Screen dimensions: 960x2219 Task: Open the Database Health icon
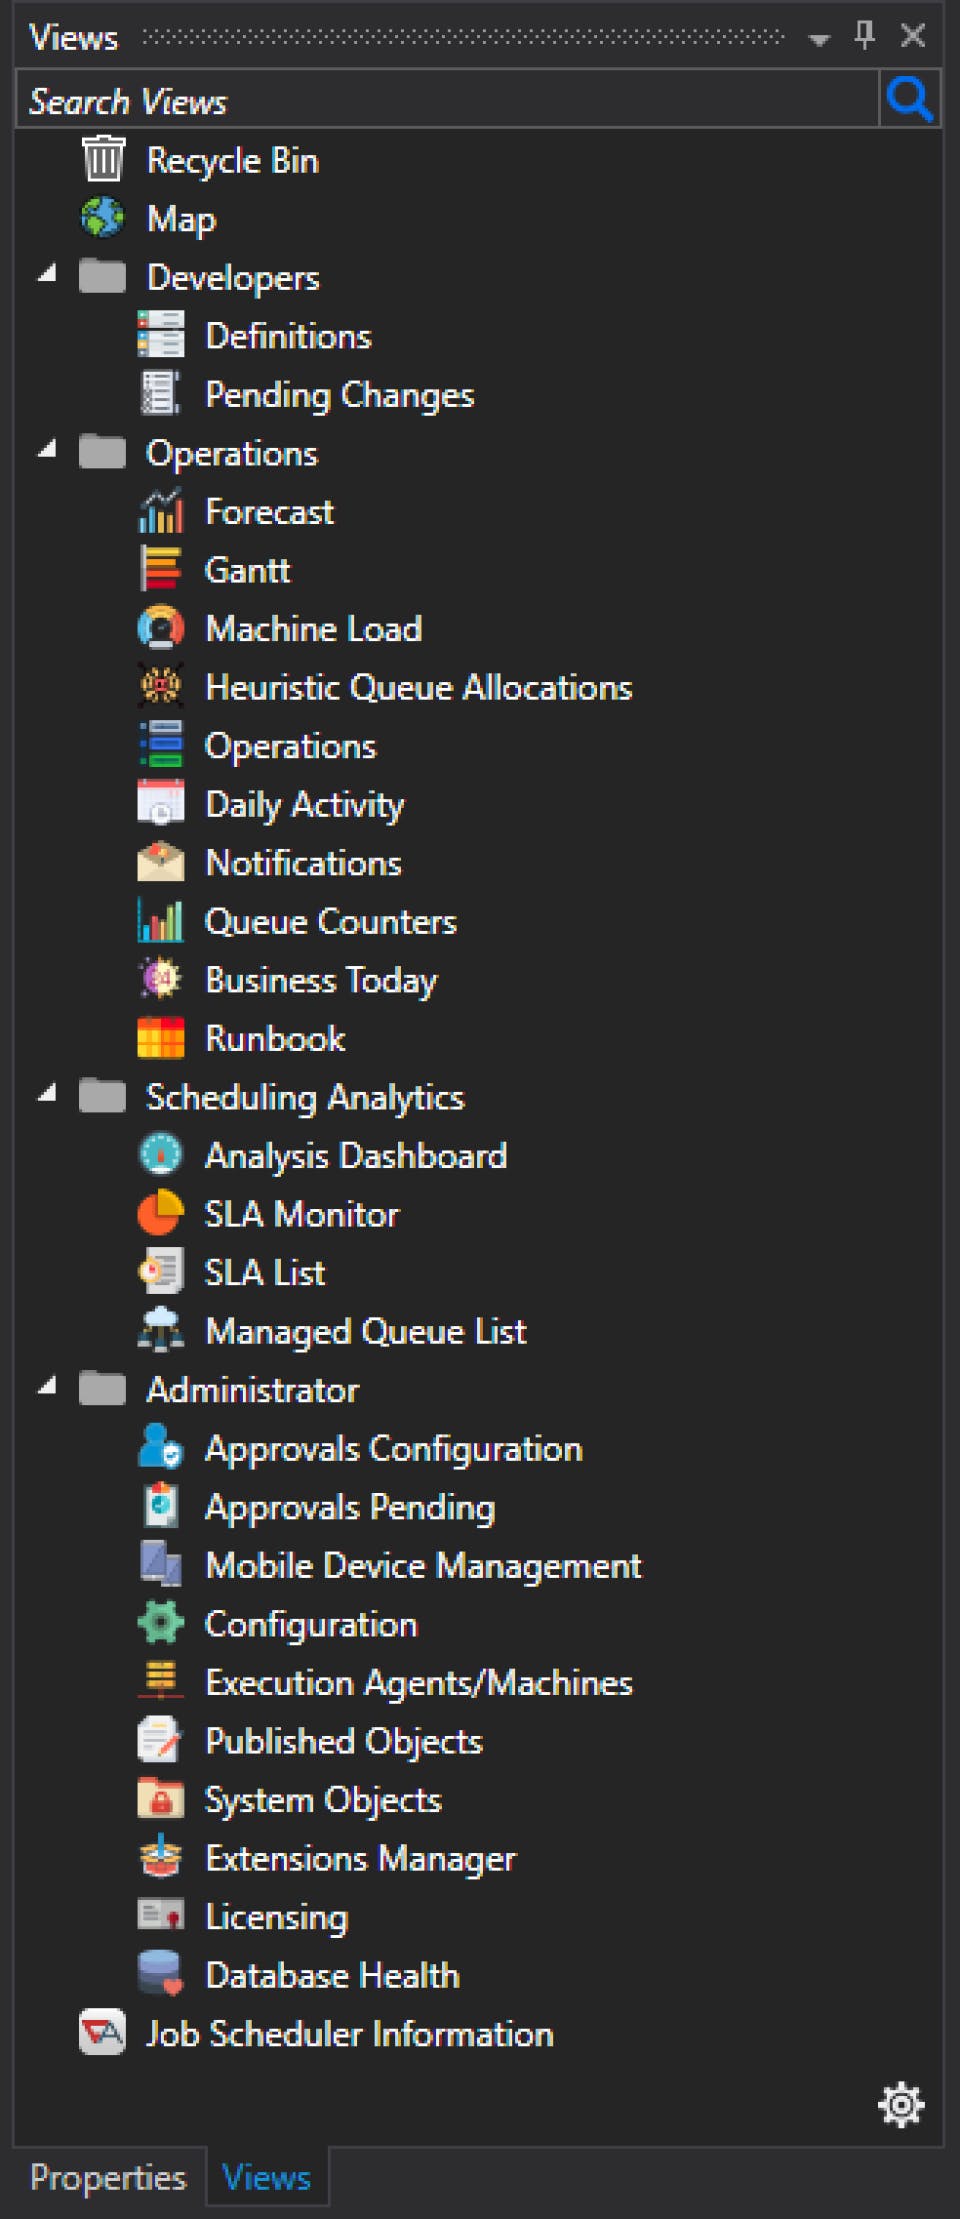[x=160, y=1975]
